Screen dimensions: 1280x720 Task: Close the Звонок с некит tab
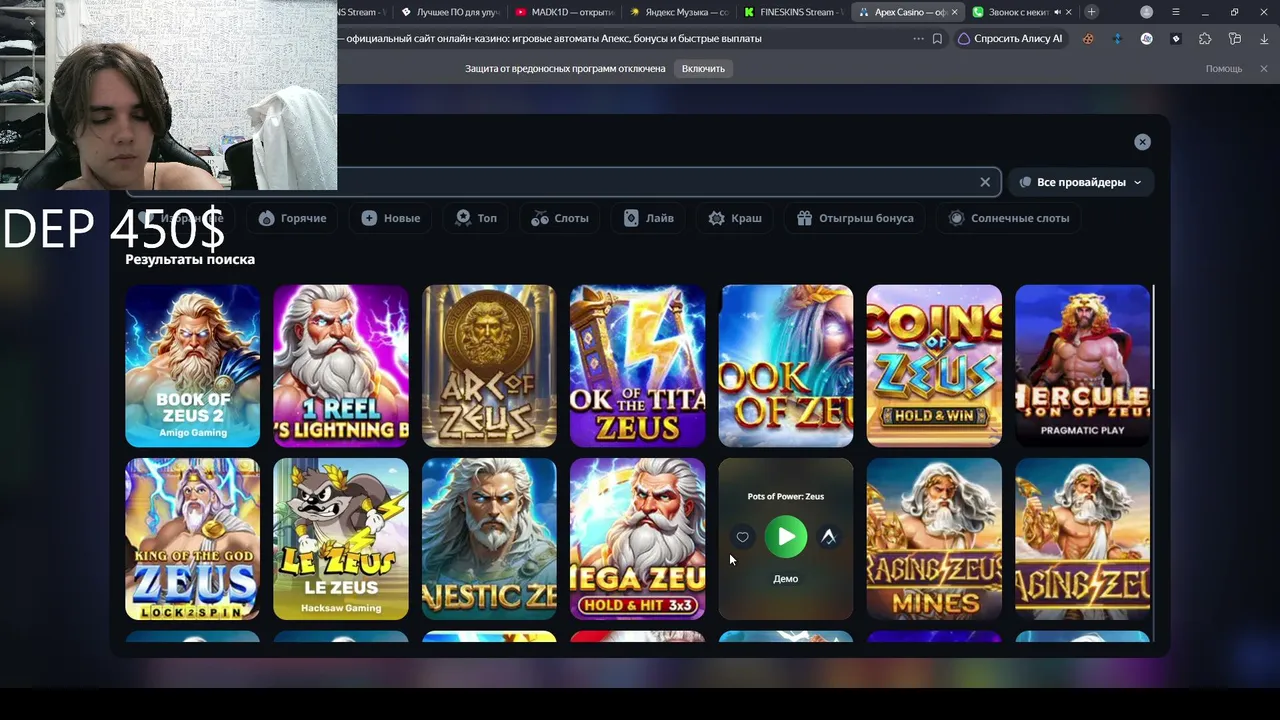pyautogui.click(x=1069, y=12)
